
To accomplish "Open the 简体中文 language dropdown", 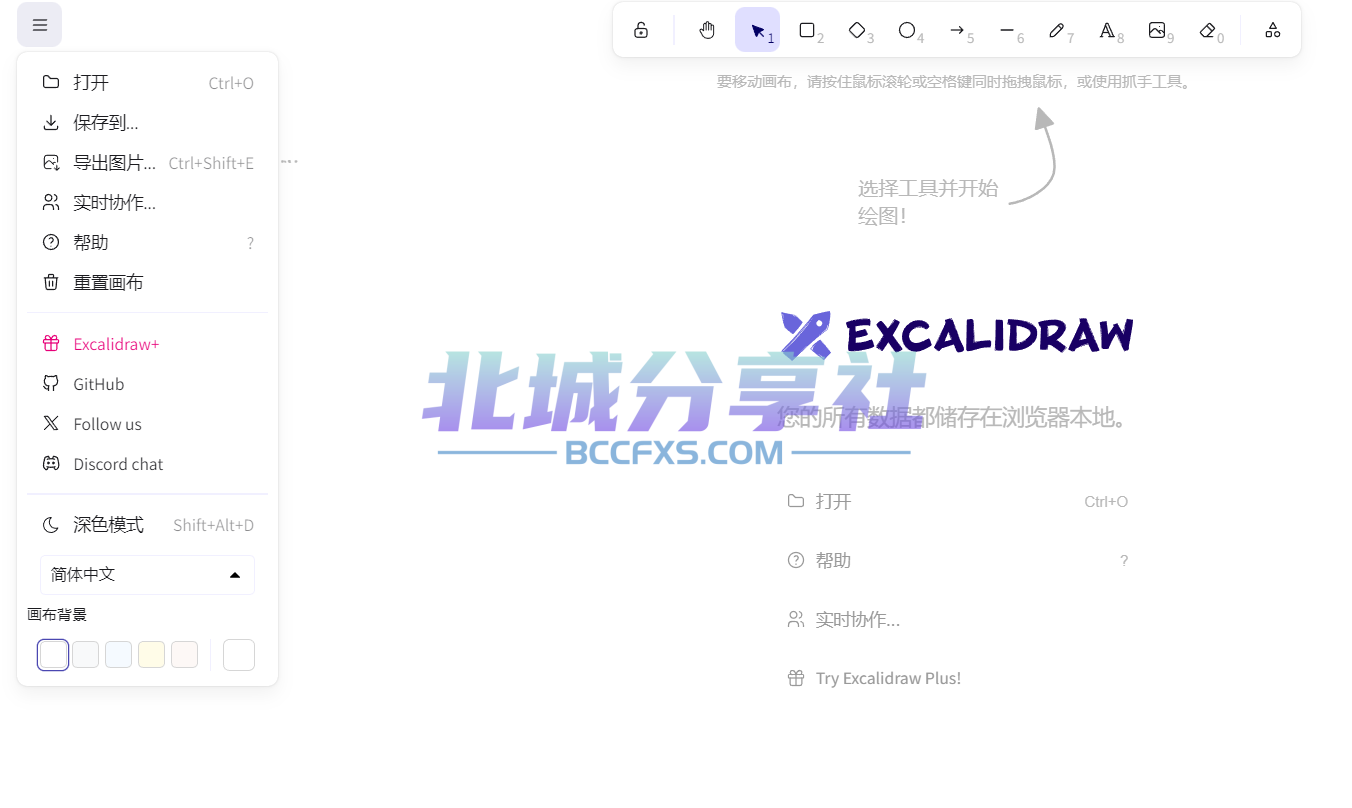I will pyautogui.click(x=147, y=575).
